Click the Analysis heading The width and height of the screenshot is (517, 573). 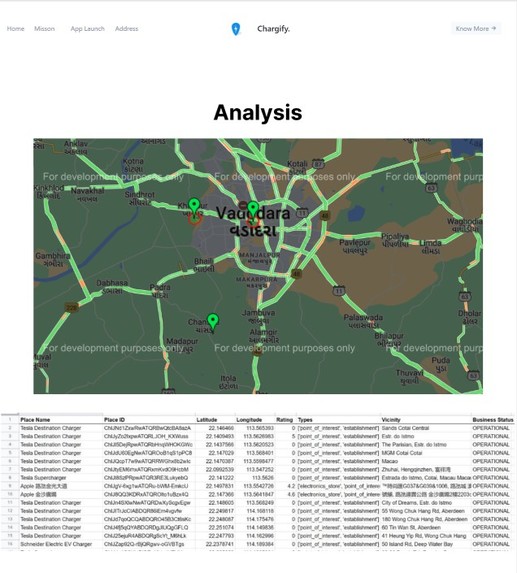pyautogui.click(x=258, y=112)
